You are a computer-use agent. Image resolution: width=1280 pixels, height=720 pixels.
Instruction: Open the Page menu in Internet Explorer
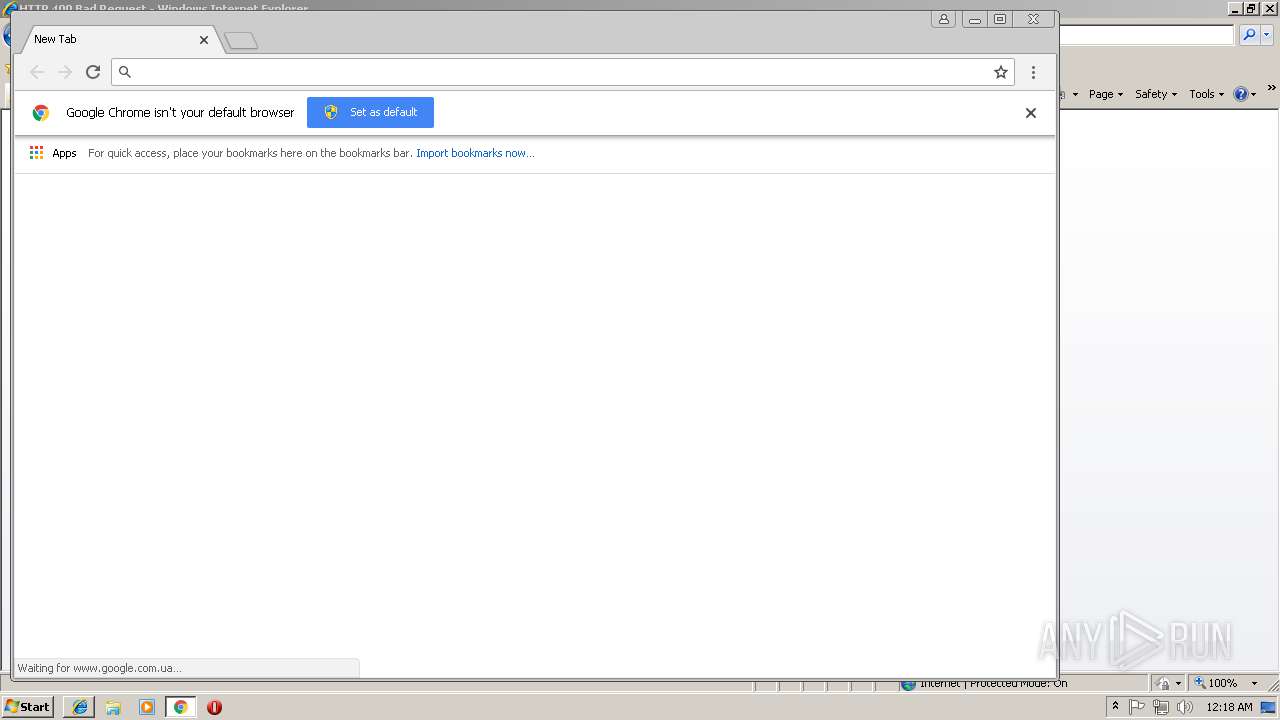pos(1106,94)
